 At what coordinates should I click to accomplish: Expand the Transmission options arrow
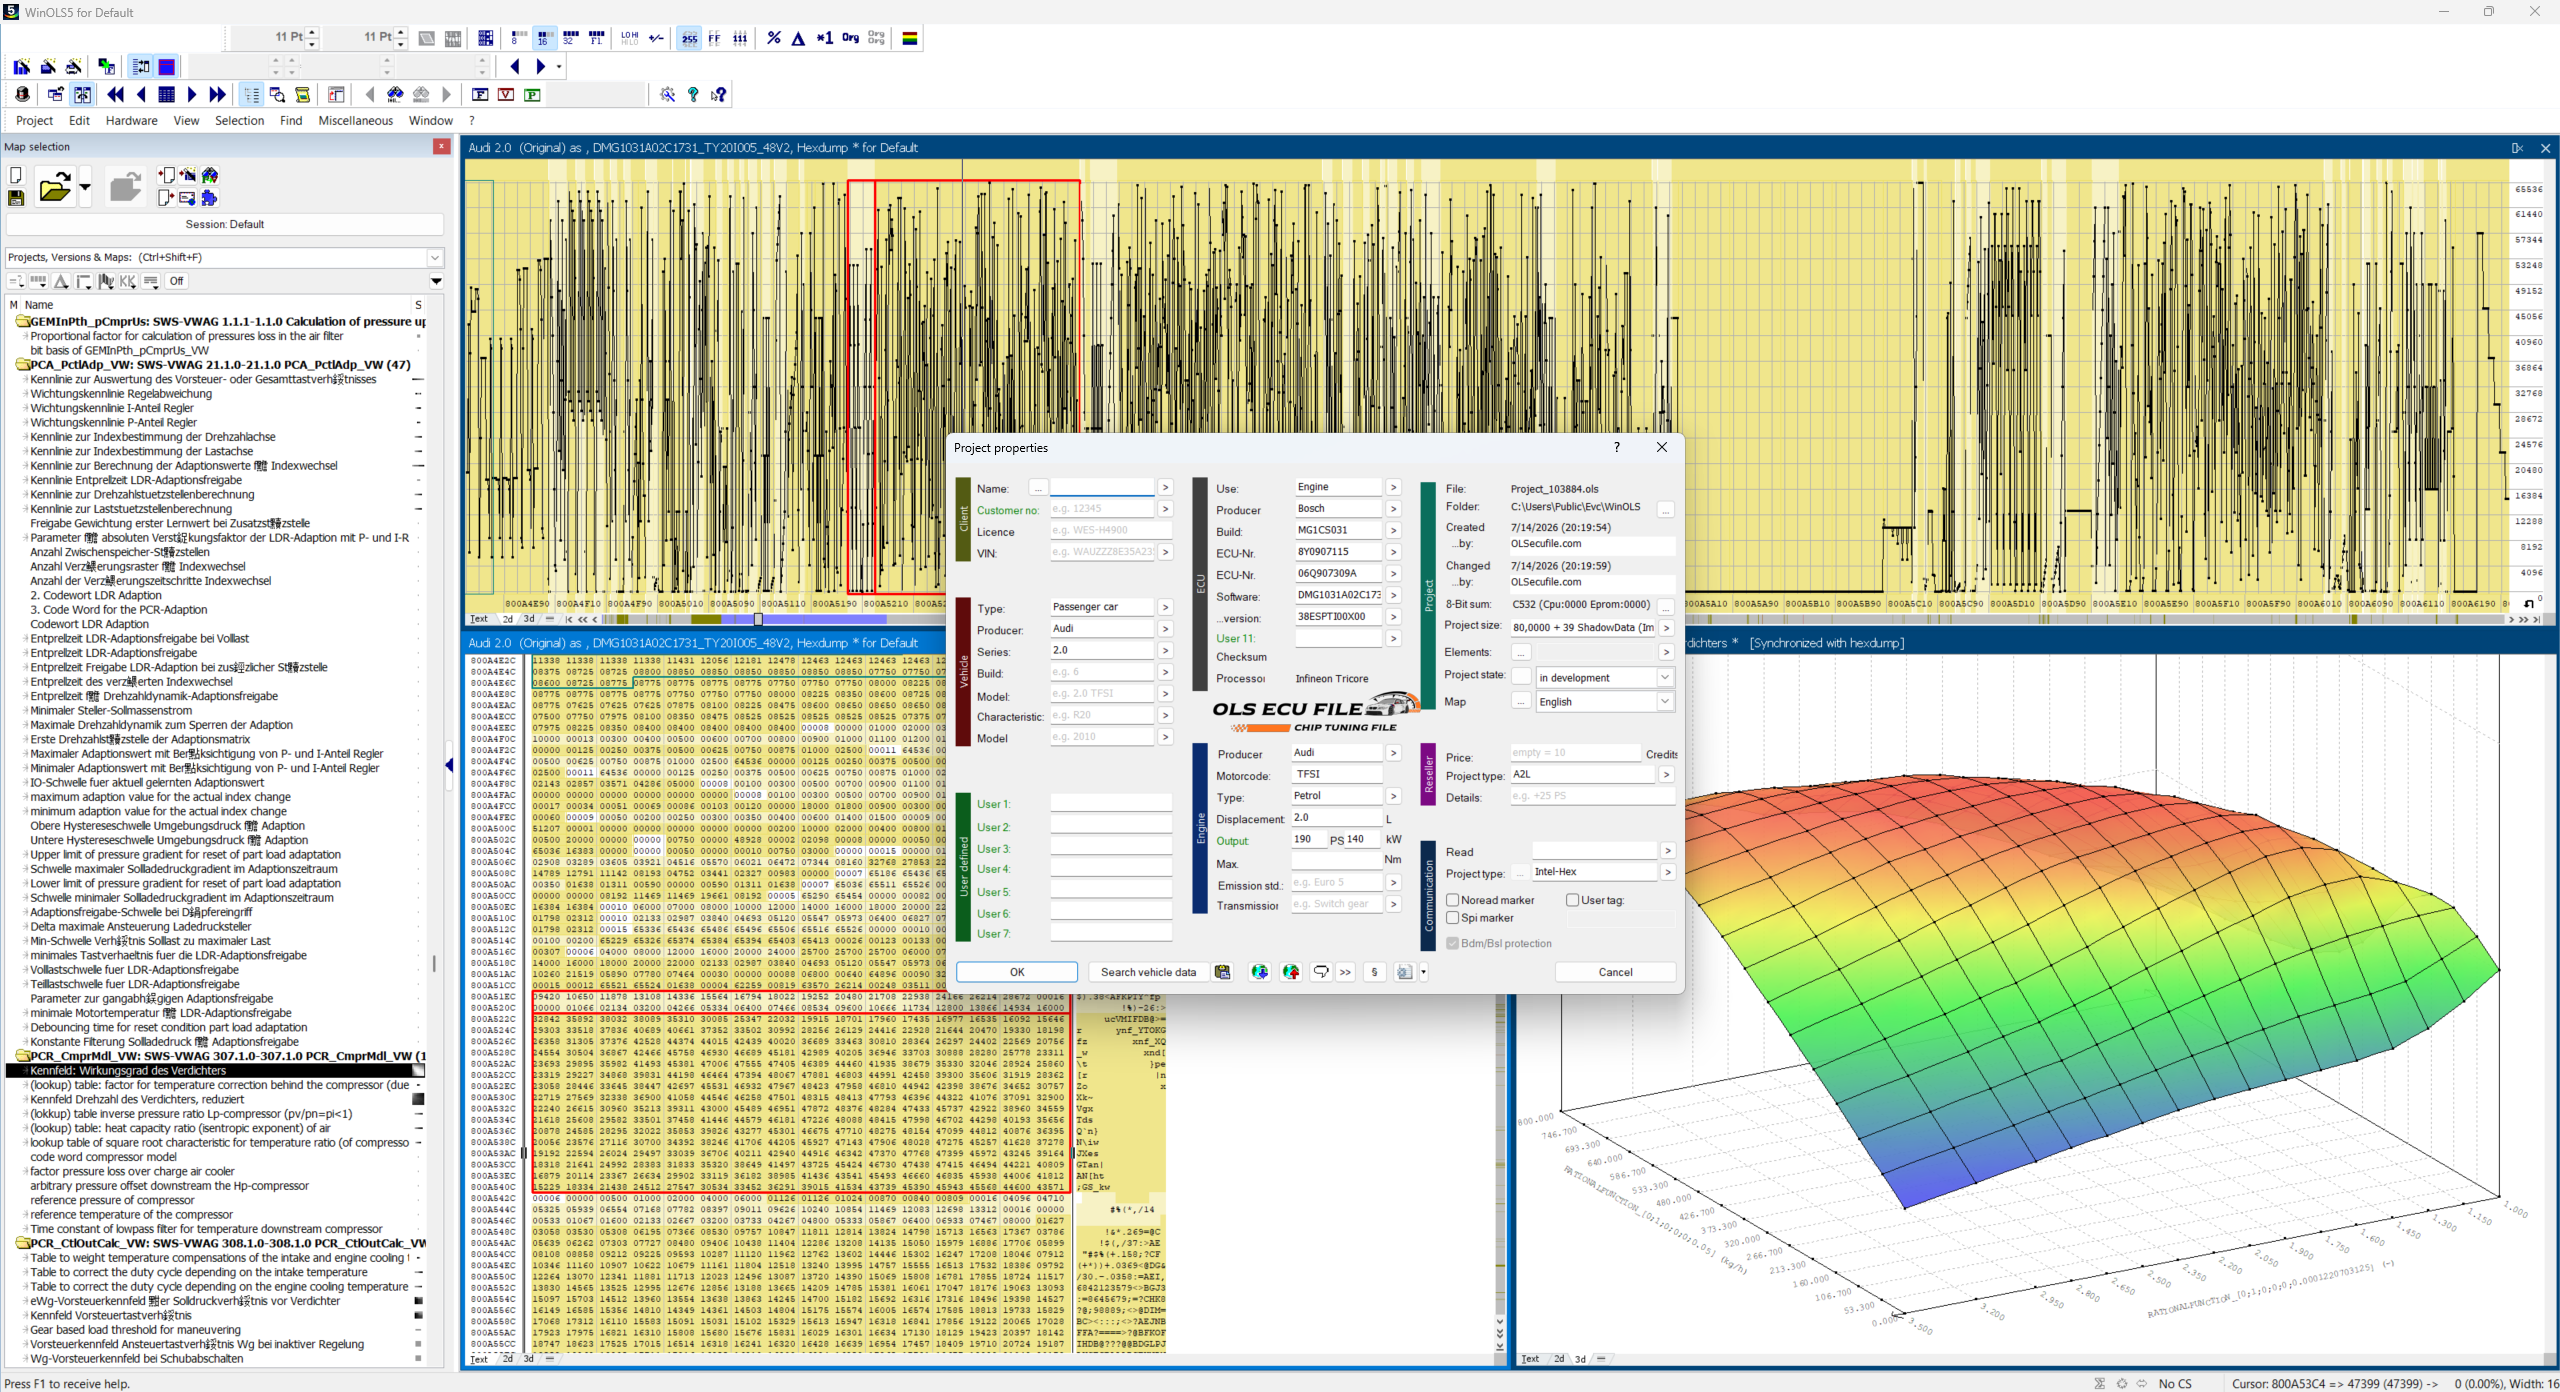click(x=1393, y=905)
